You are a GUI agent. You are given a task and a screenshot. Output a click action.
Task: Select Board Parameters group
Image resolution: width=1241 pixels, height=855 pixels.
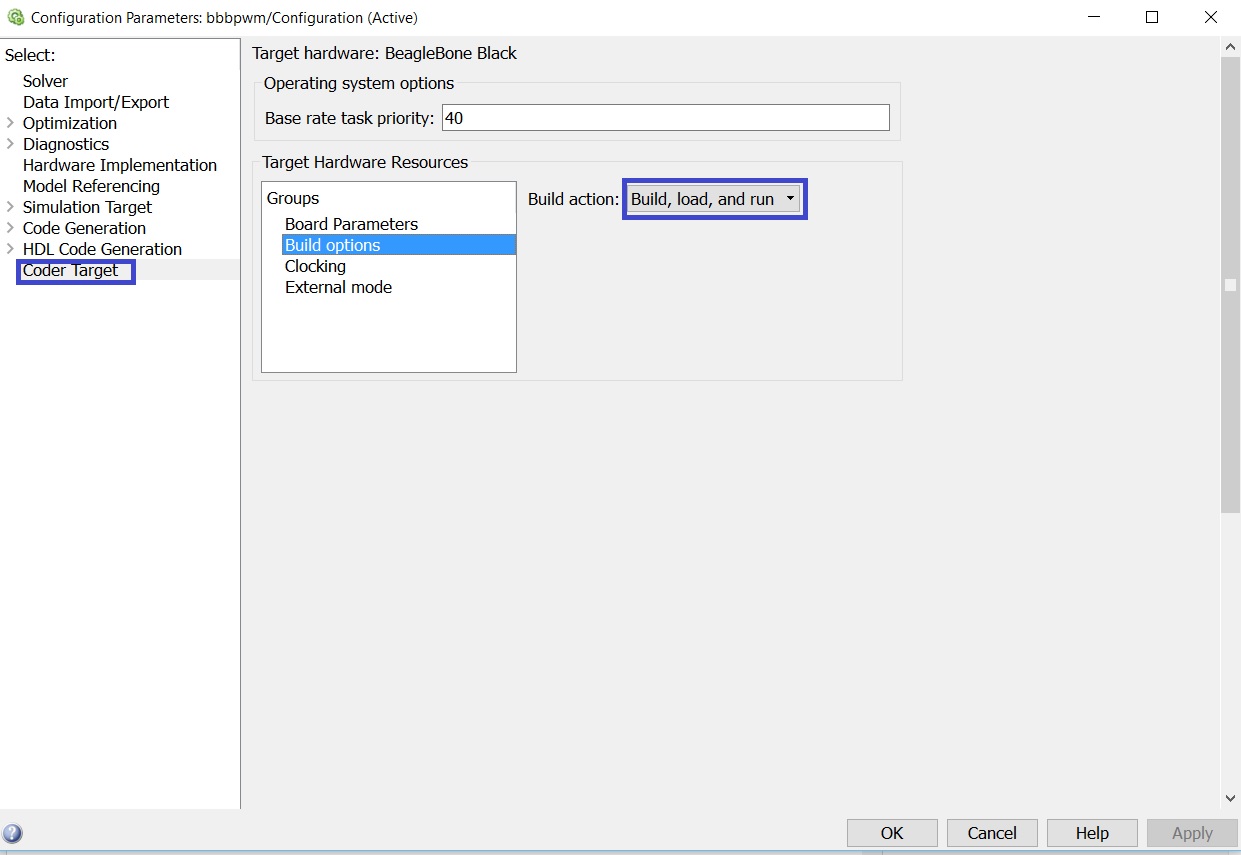(351, 224)
